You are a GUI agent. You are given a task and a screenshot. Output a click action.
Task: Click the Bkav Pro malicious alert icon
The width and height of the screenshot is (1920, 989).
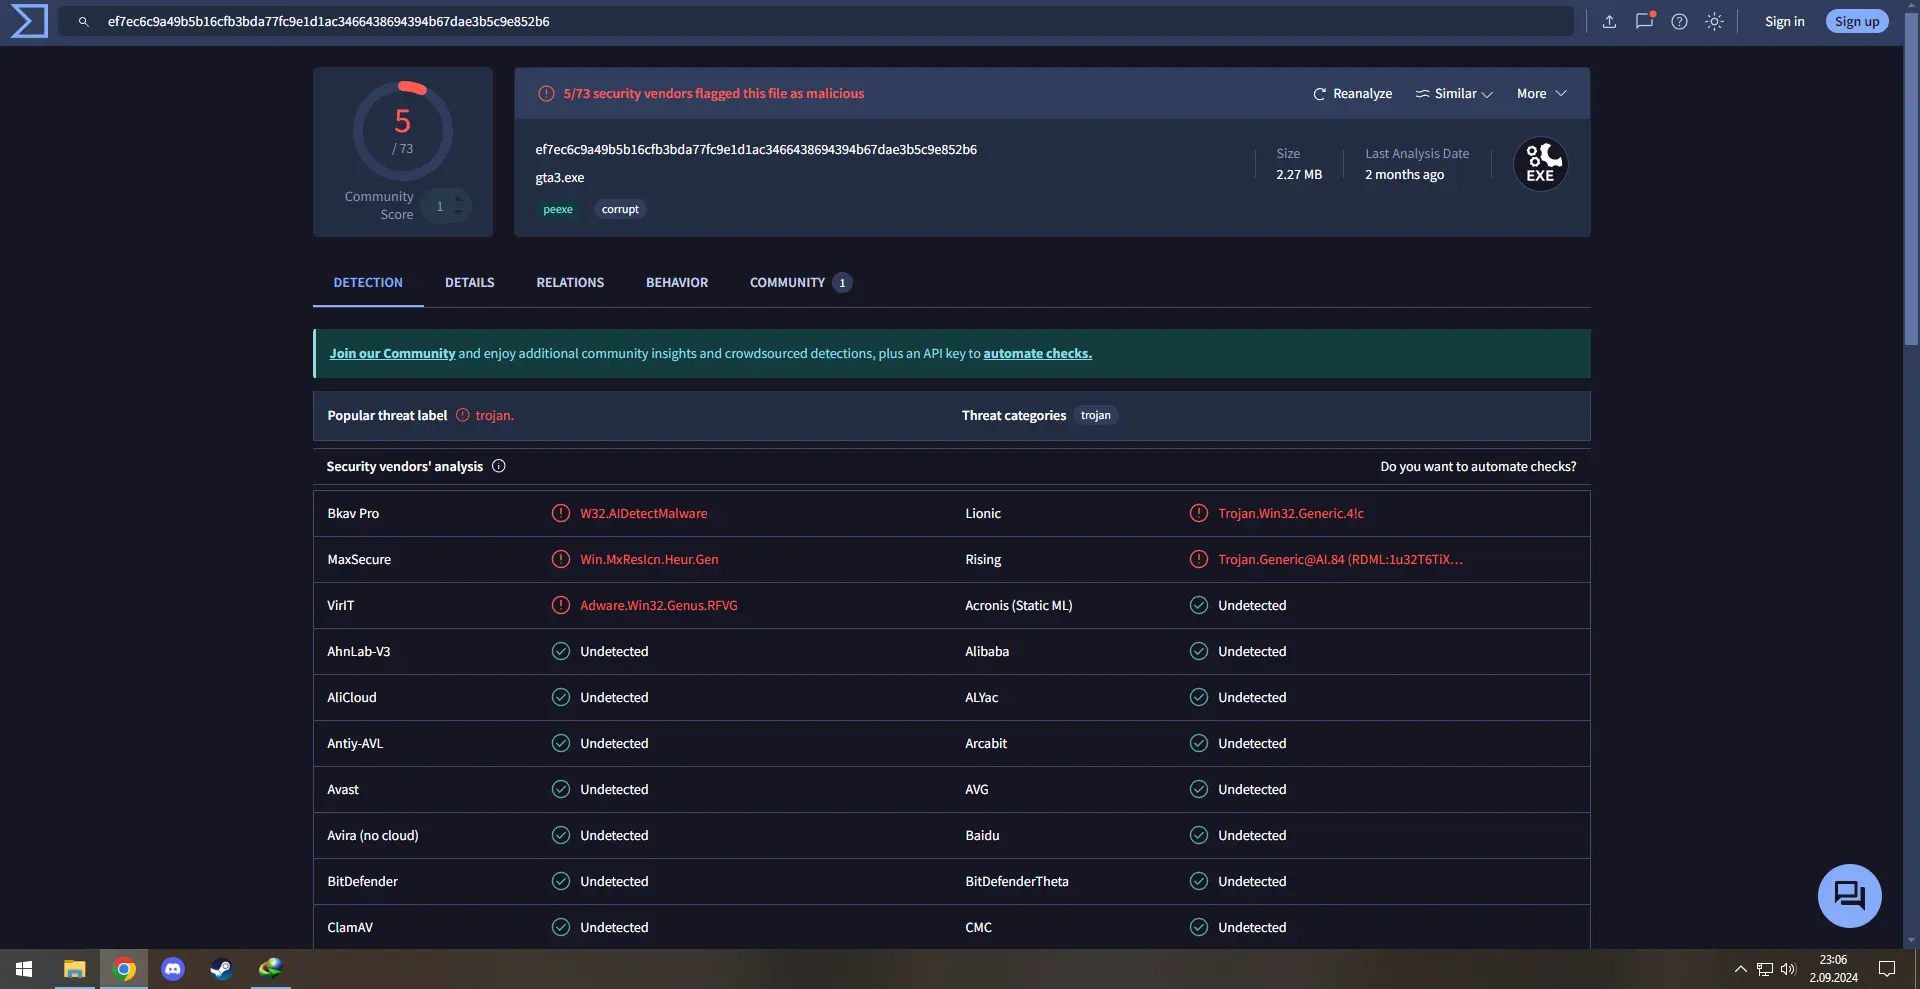click(561, 513)
